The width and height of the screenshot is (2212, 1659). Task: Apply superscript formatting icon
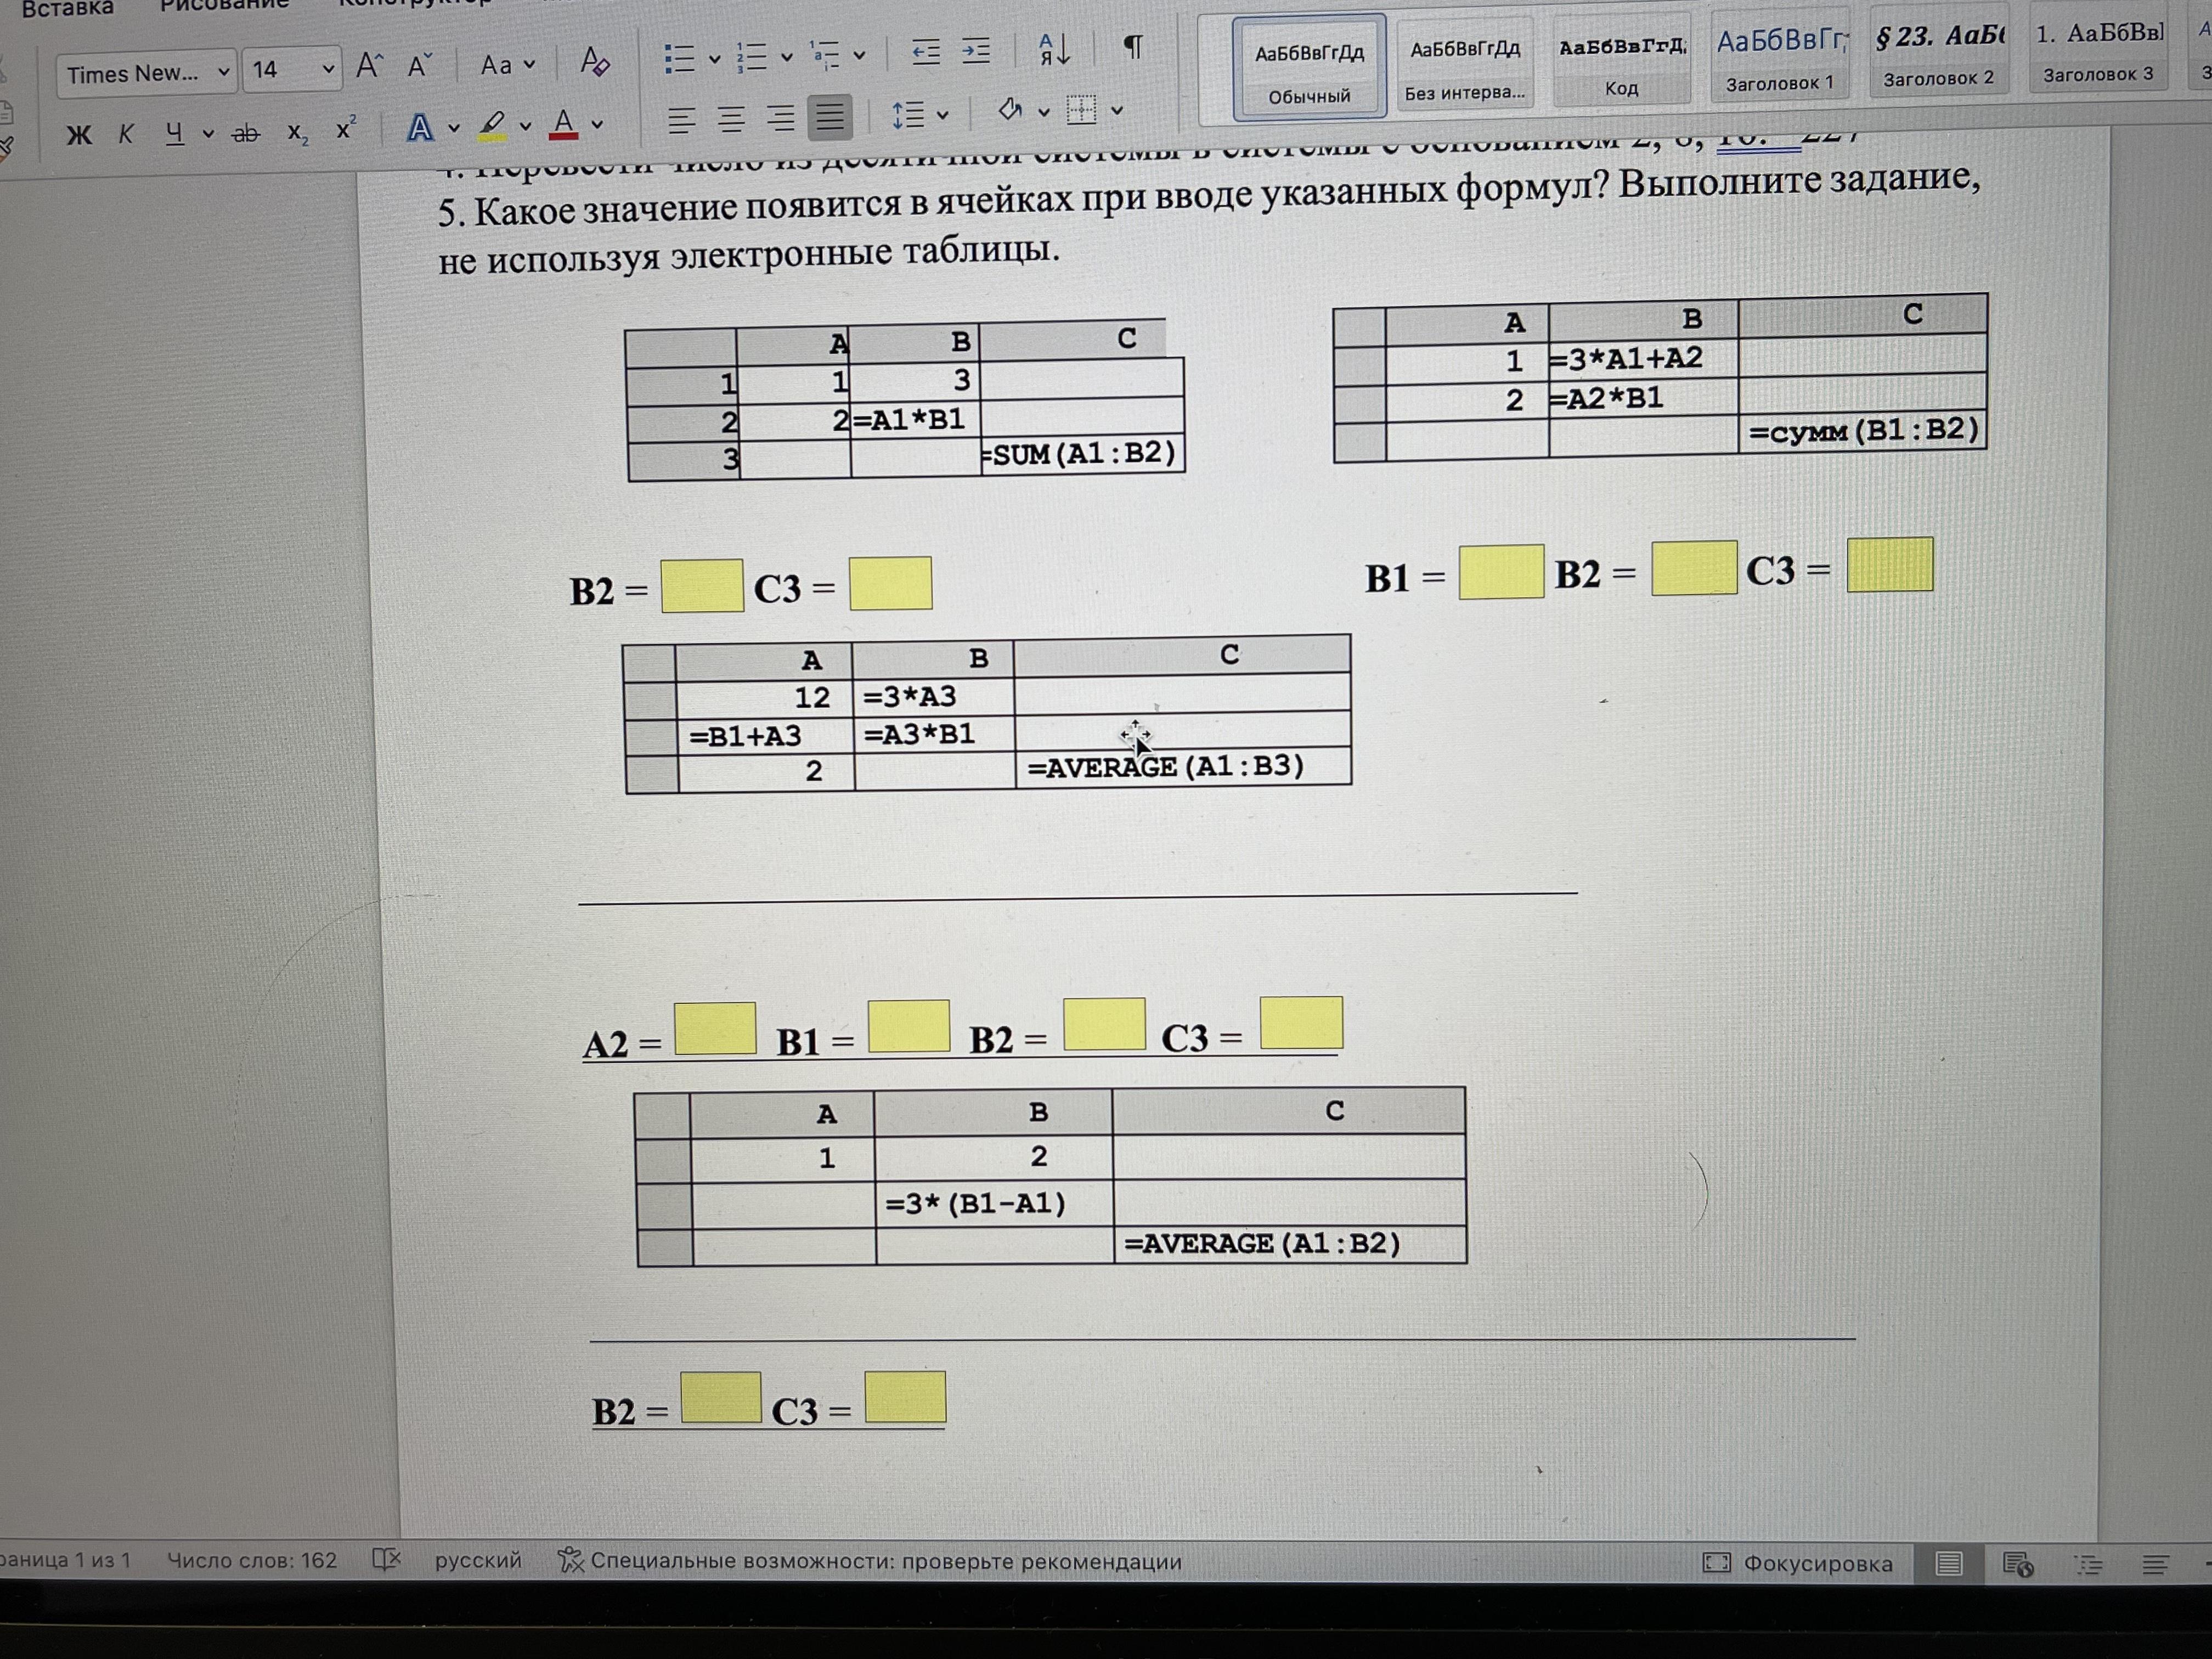[345, 130]
